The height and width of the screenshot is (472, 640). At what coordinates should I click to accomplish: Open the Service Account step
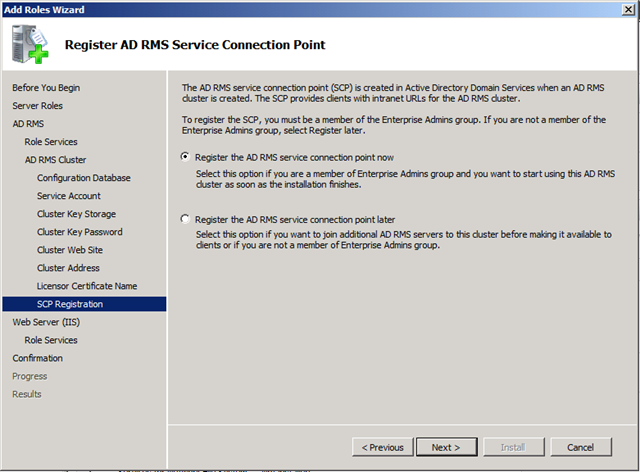[69, 196]
